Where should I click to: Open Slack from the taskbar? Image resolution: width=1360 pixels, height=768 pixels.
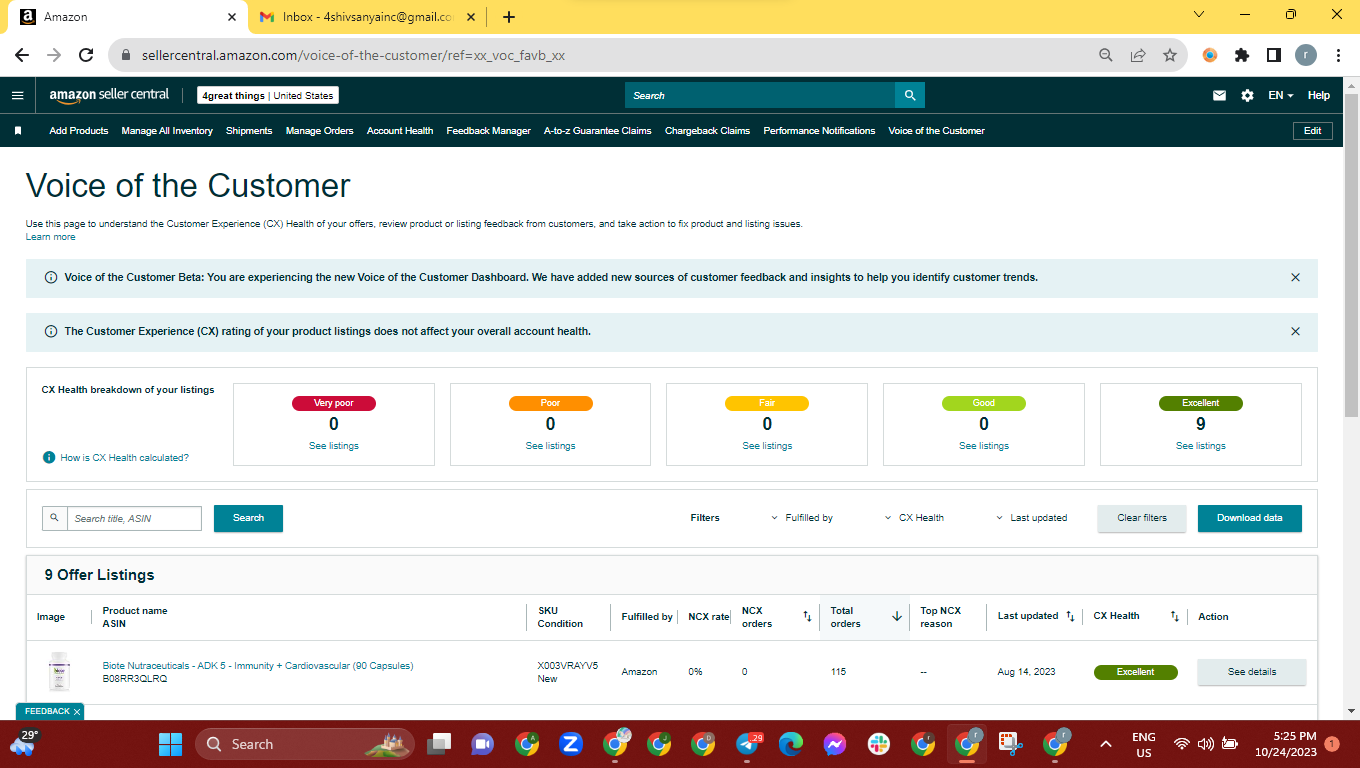(x=879, y=744)
